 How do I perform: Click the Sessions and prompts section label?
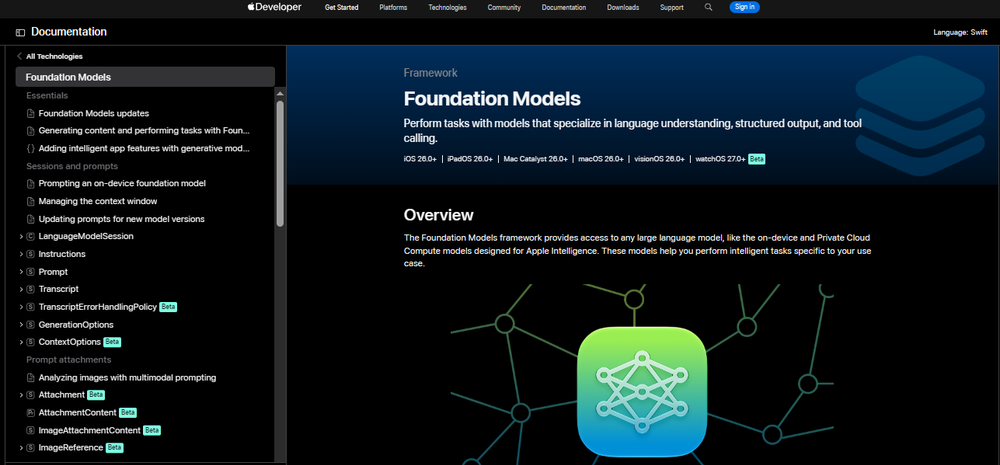tap(72, 166)
